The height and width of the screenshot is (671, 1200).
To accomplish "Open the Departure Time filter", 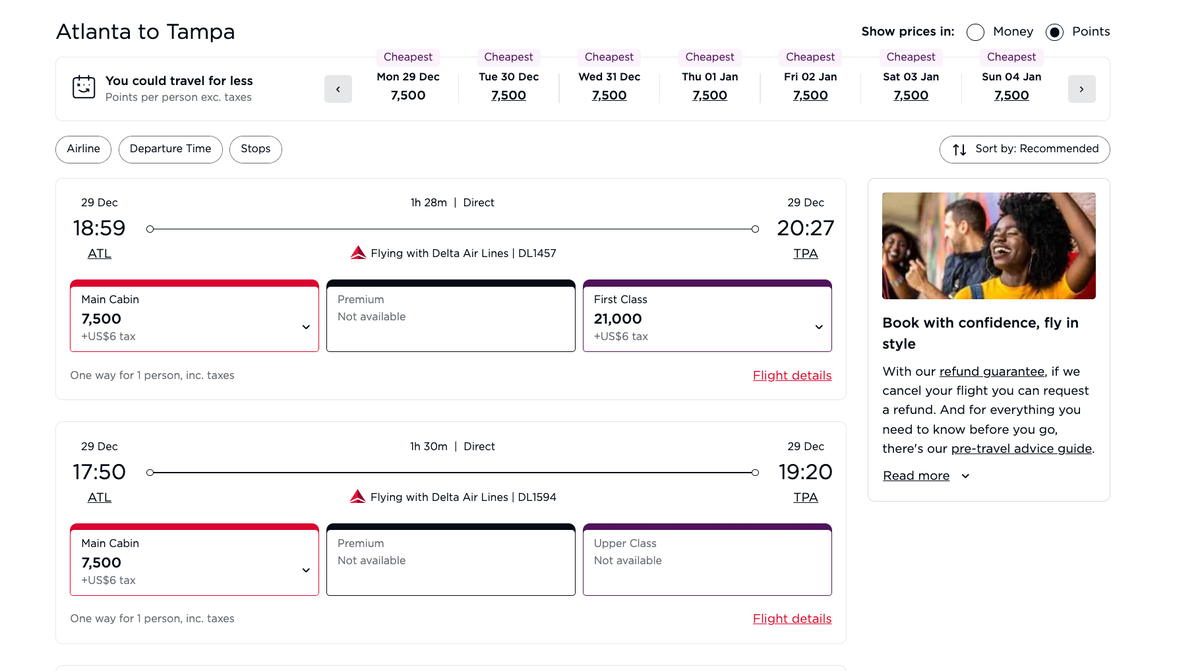I will point(170,149).
